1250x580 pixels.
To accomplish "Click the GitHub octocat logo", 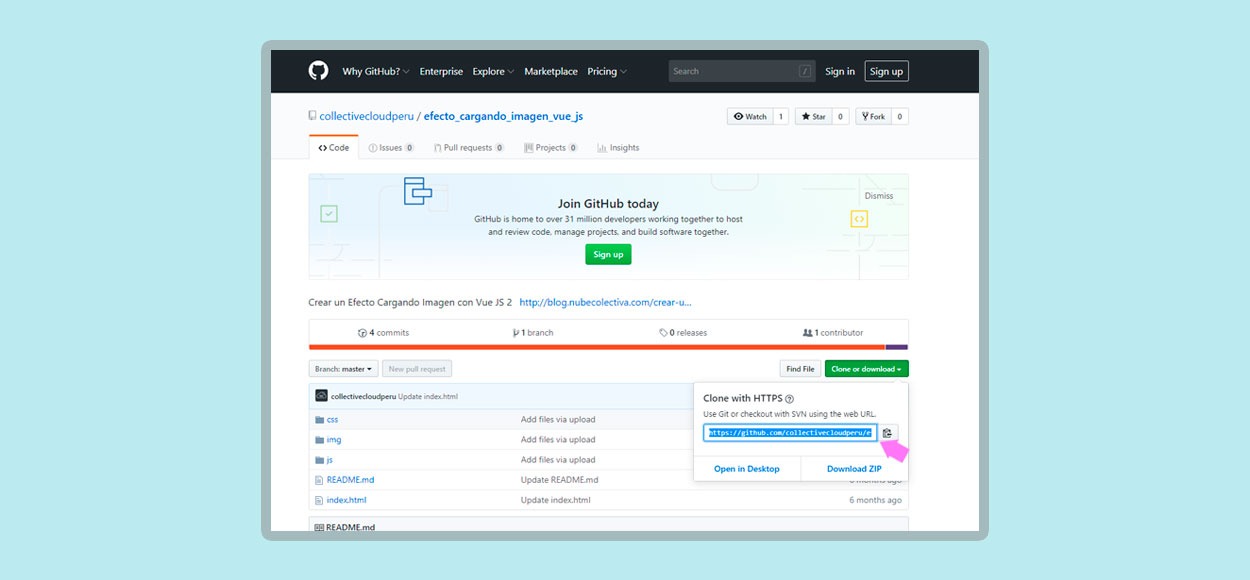I will 318,71.
